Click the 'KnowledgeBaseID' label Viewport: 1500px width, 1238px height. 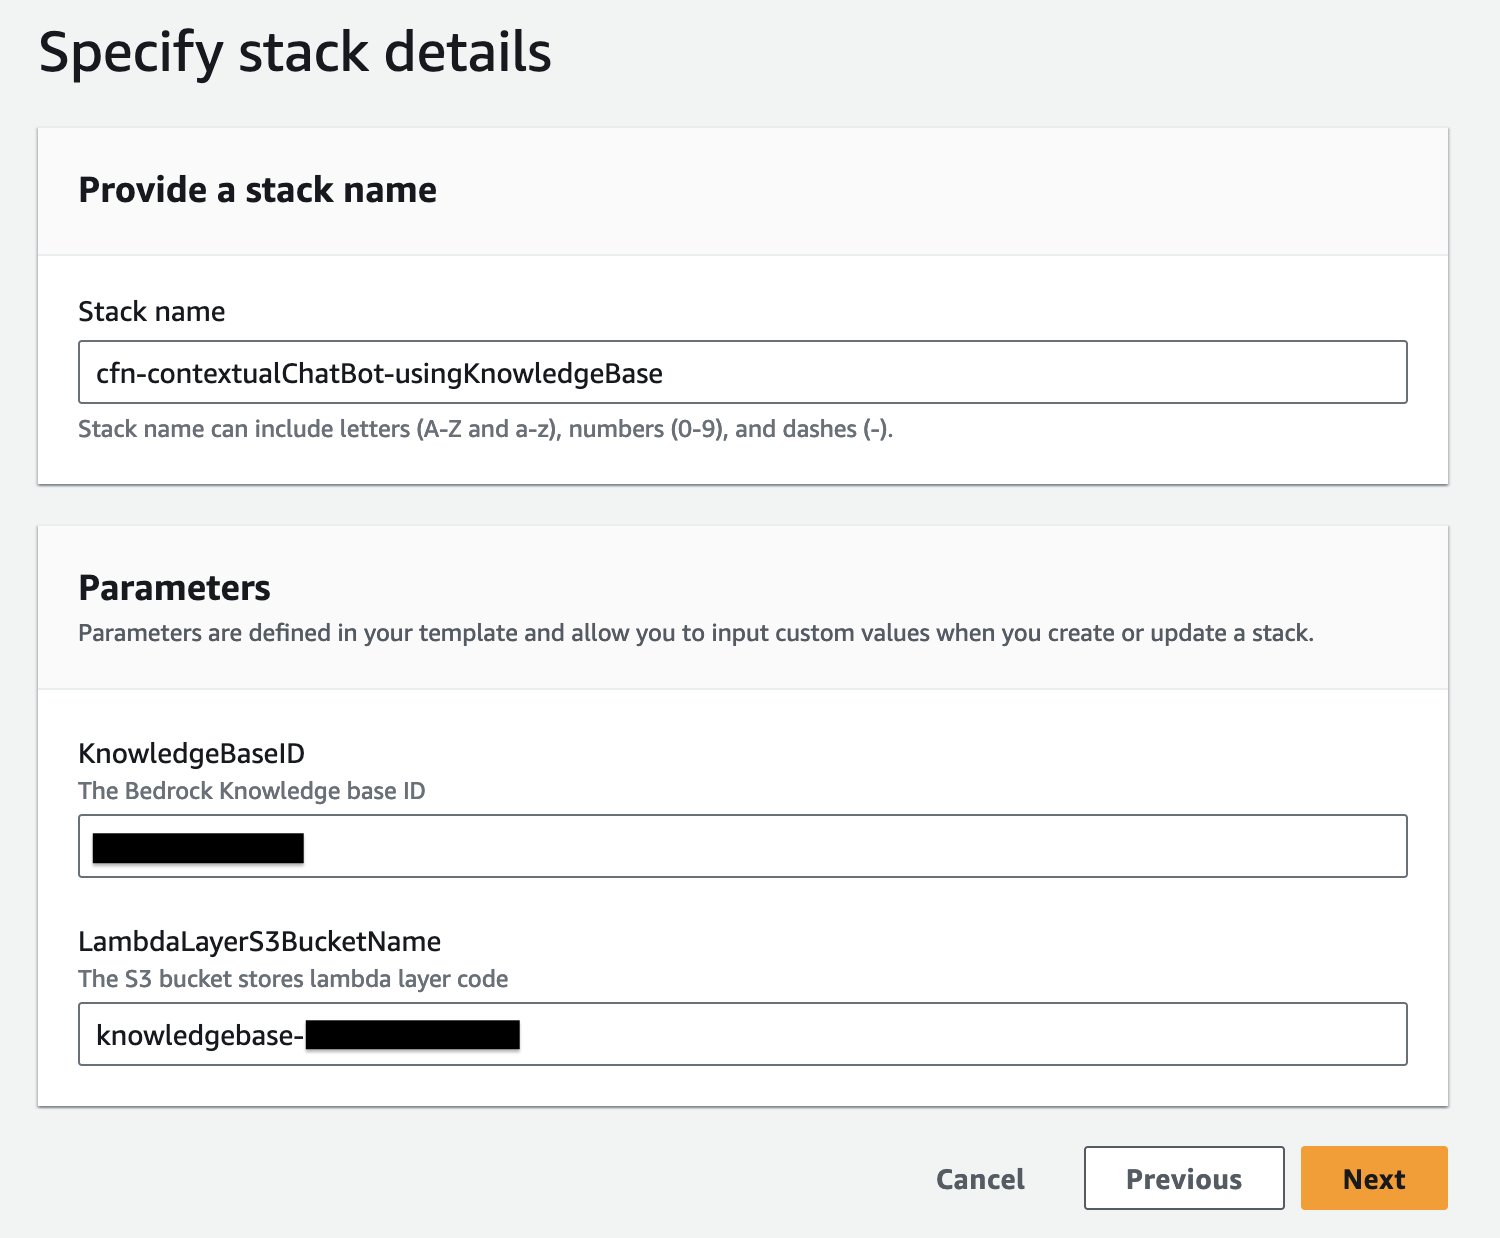tap(192, 753)
